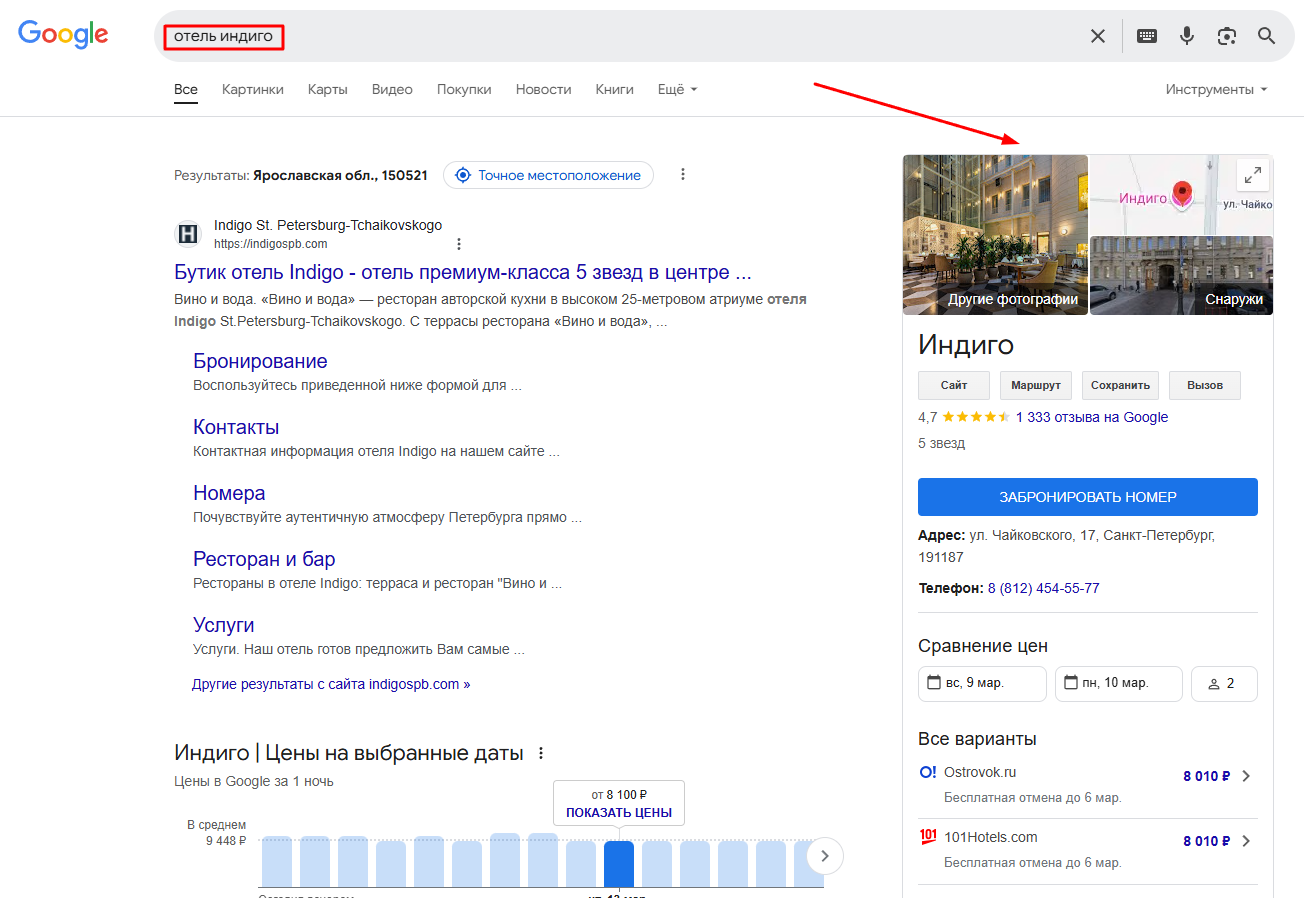Click the magnifying glass to search
This screenshot has width=1304, height=898.
click(x=1266, y=35)
